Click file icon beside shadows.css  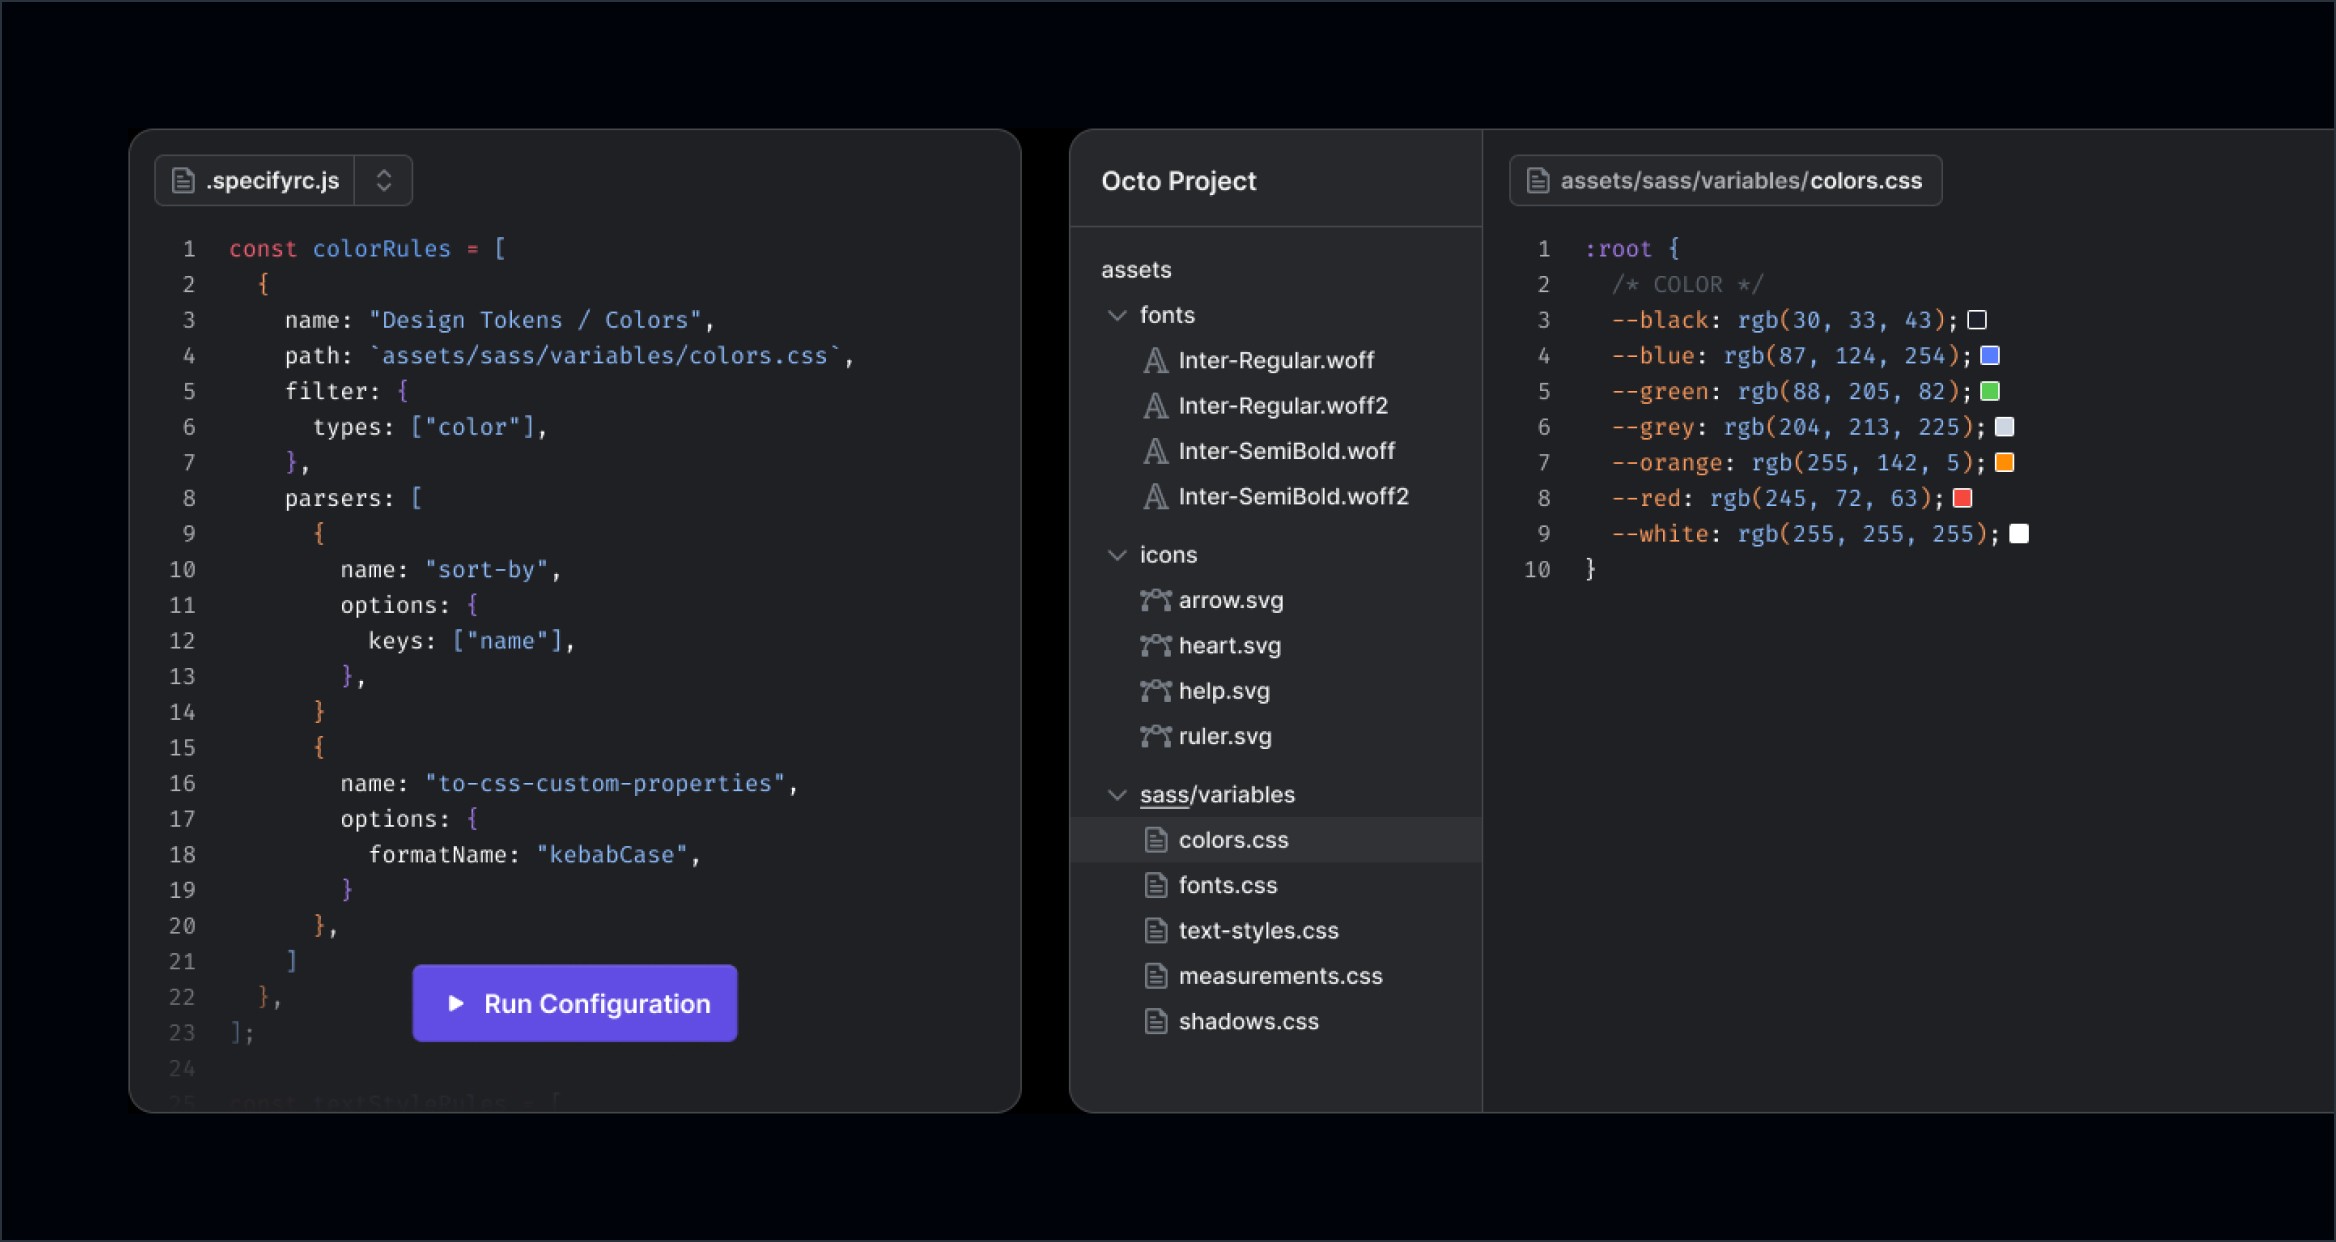click(1155, 1021)
